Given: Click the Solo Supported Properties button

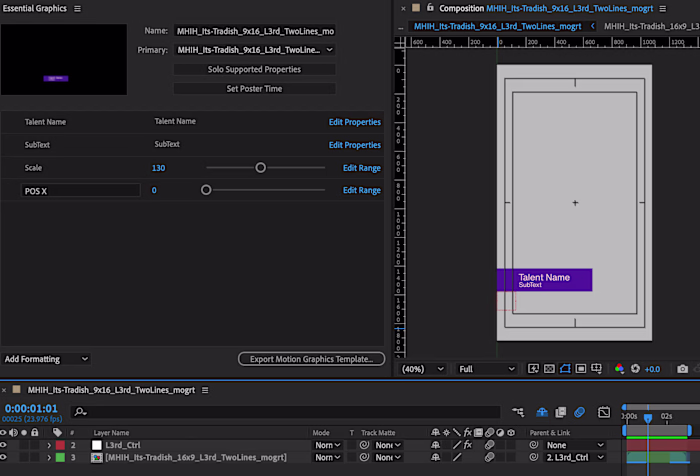Looking at the screenshot, I should 254,69.
